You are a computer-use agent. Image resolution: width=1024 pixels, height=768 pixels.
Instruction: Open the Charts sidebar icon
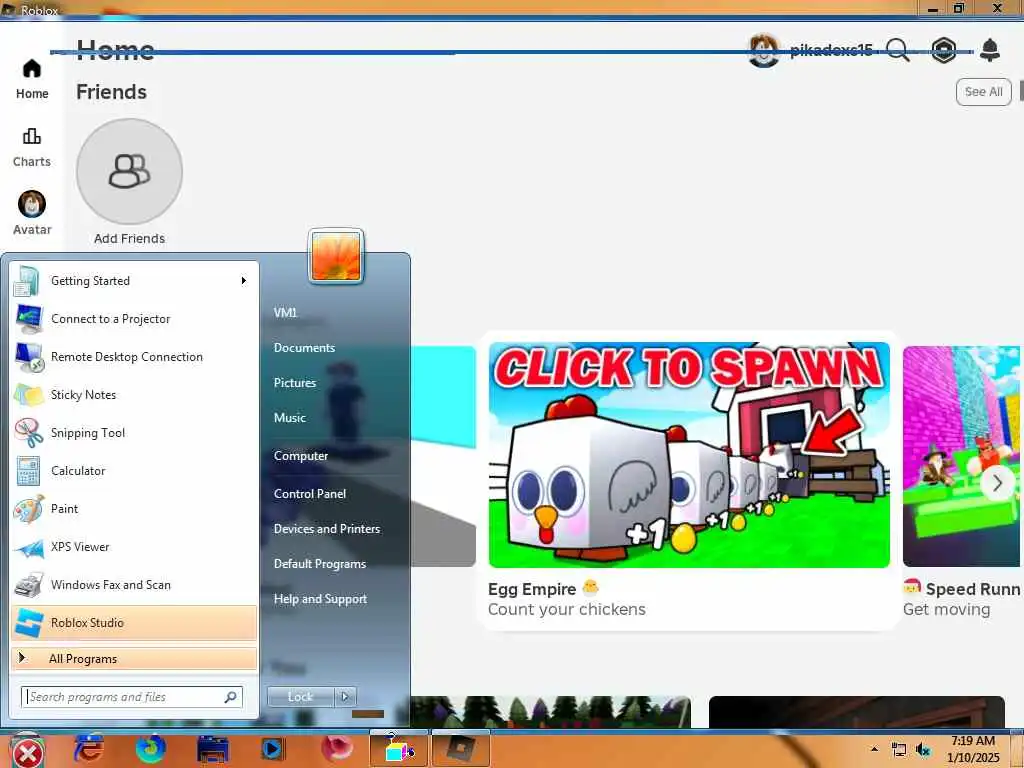[x=31, y=136]
